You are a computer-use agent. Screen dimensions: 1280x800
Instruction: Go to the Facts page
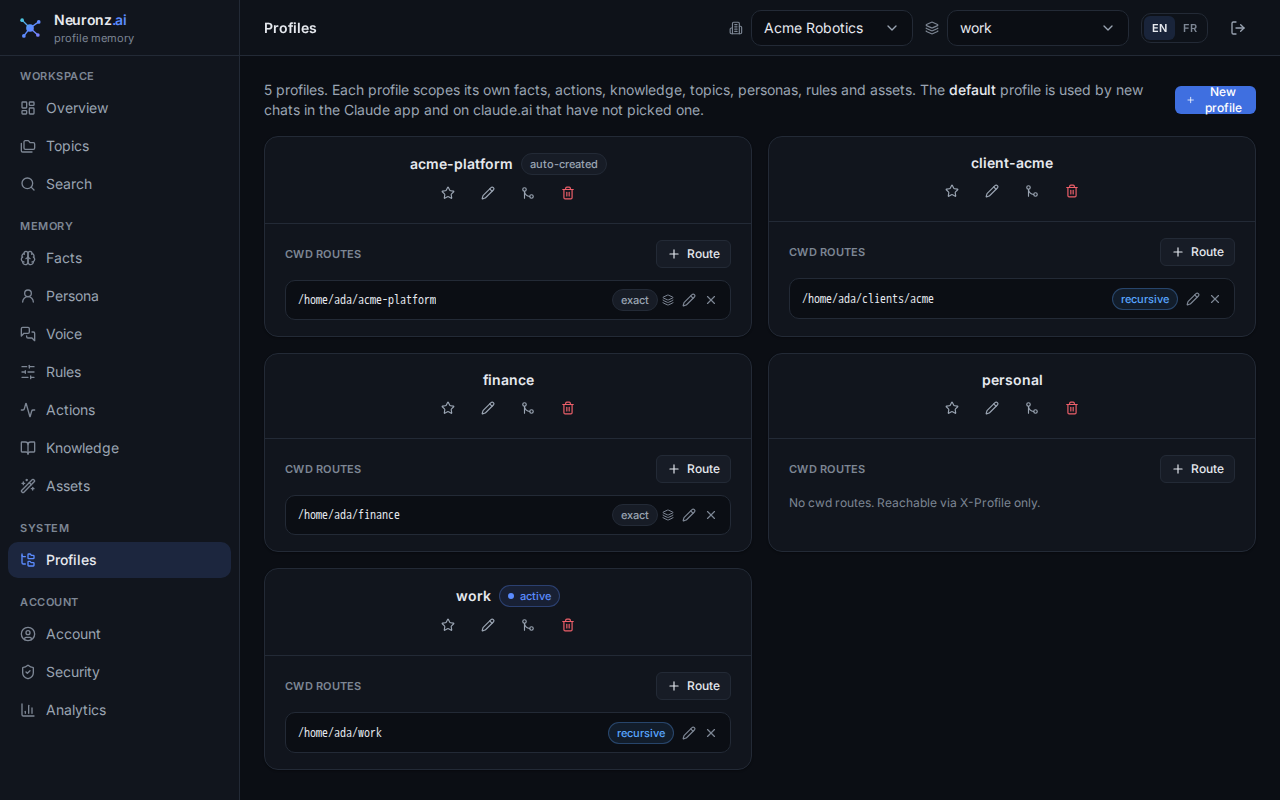pyautogui.click(x=119, y=258)
